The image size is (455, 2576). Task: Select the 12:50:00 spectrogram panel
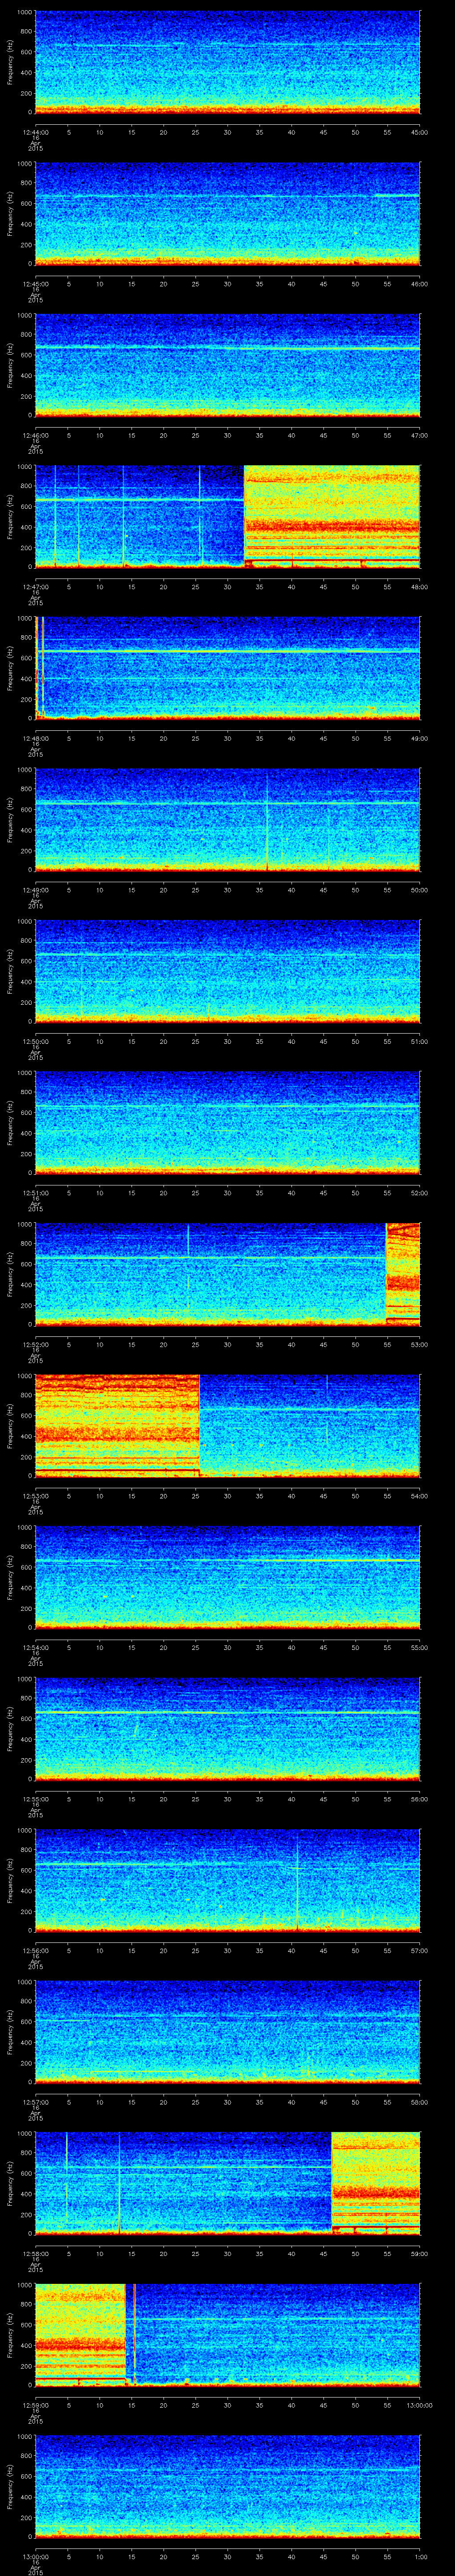(x=227, y=970)
